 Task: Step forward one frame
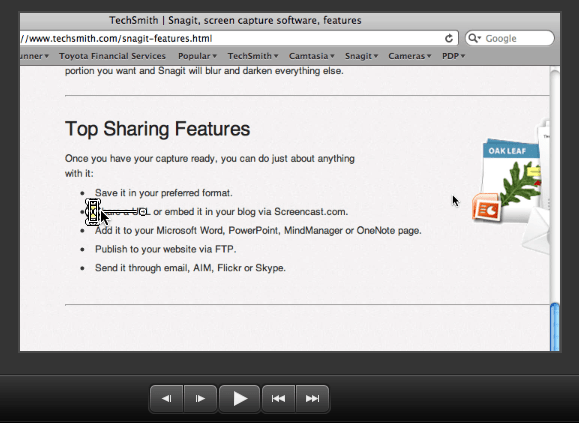pyautogui.click(x=200, y=399)
